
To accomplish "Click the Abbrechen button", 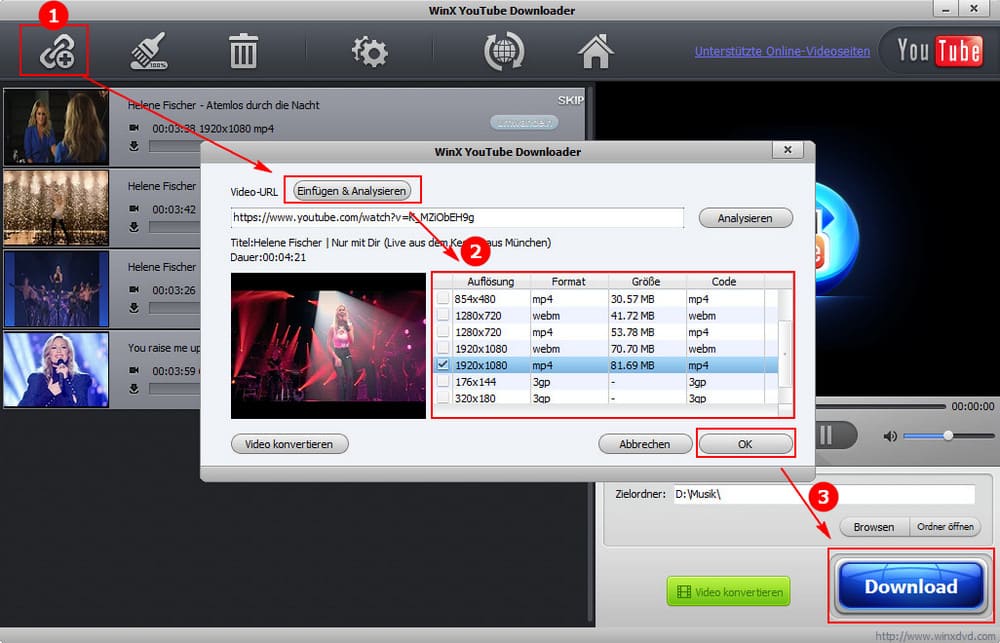I will [x=645, y=444].
